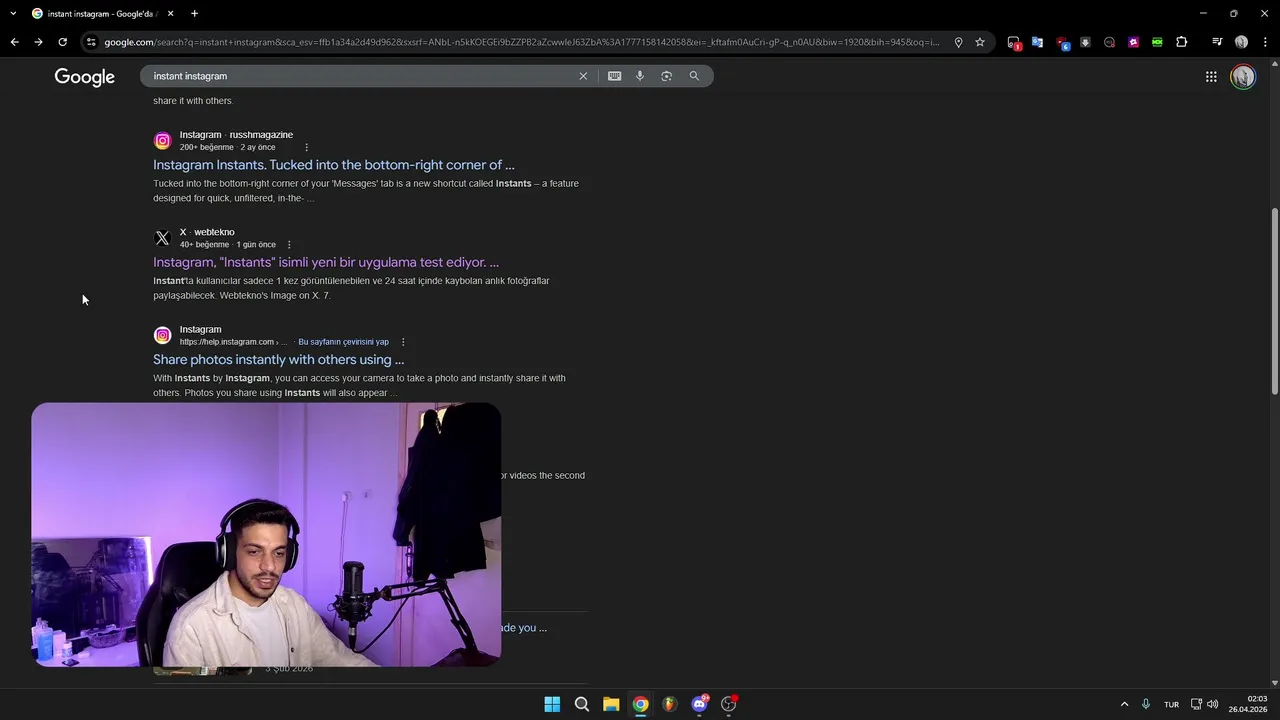Viewport: 1280px width, 720px height.
Task: Open webtekno "Instants isimli yeni" result
Action: coord(326,262)
